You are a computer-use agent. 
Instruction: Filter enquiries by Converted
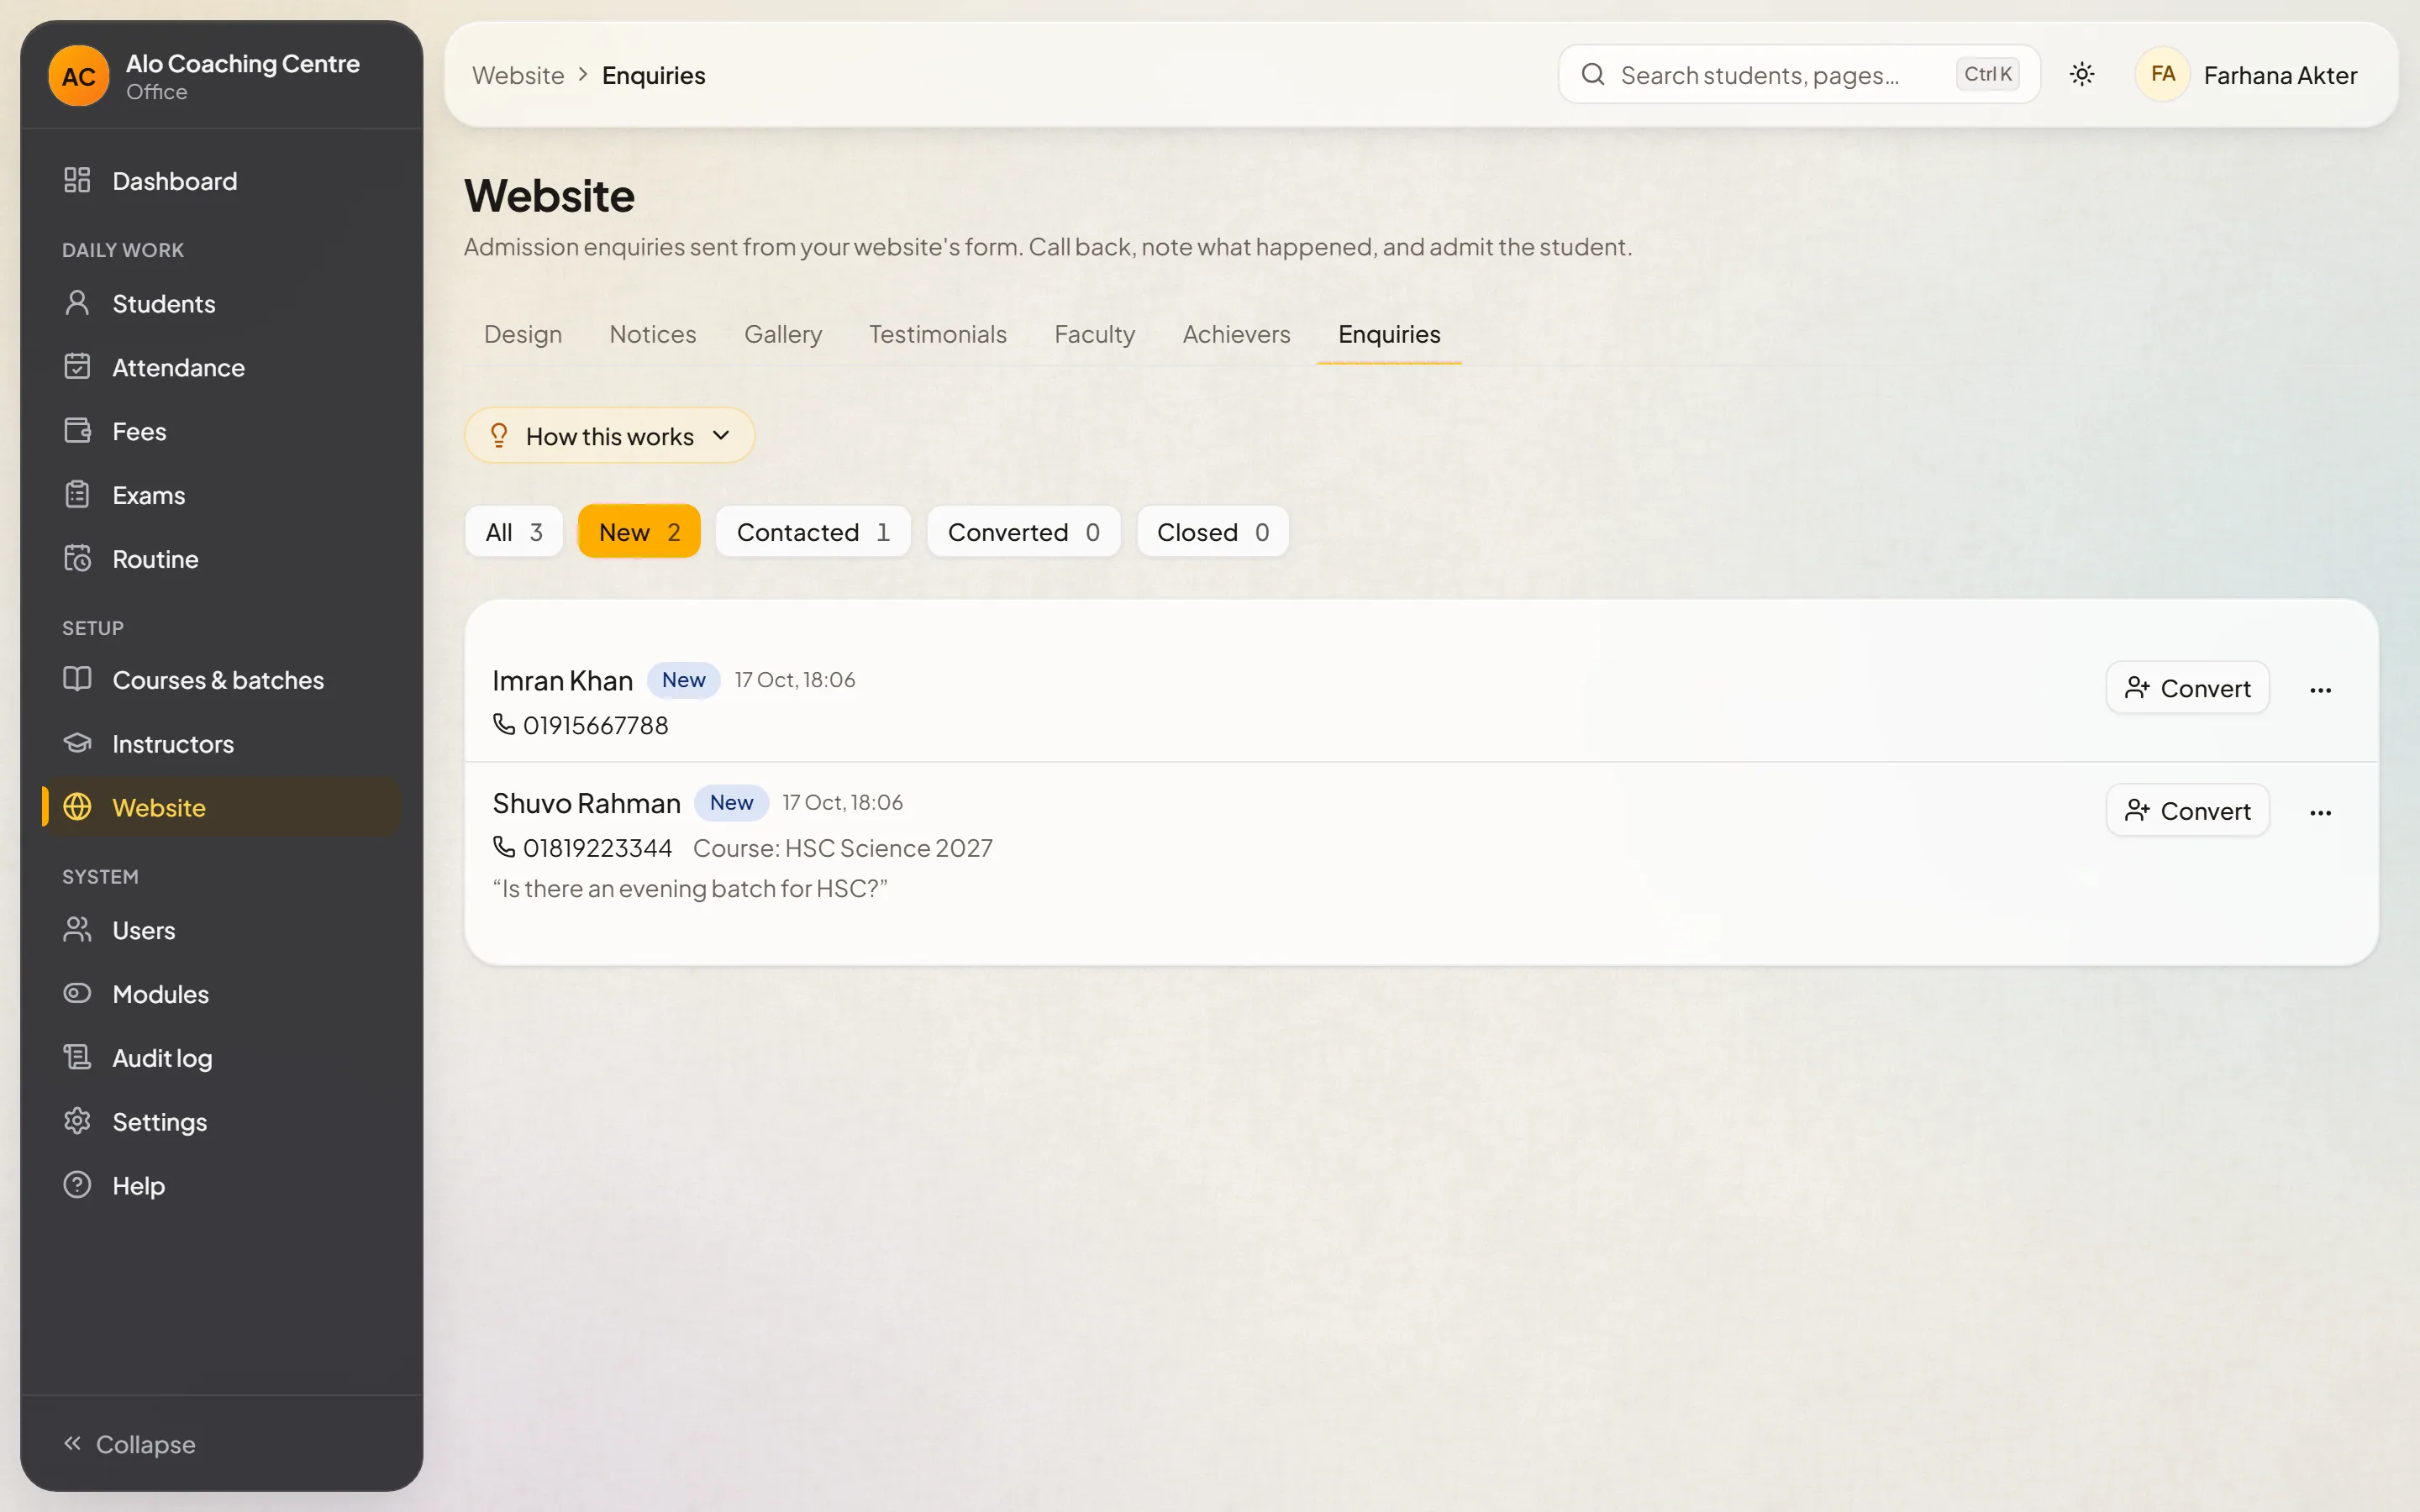click(1024, 532)
